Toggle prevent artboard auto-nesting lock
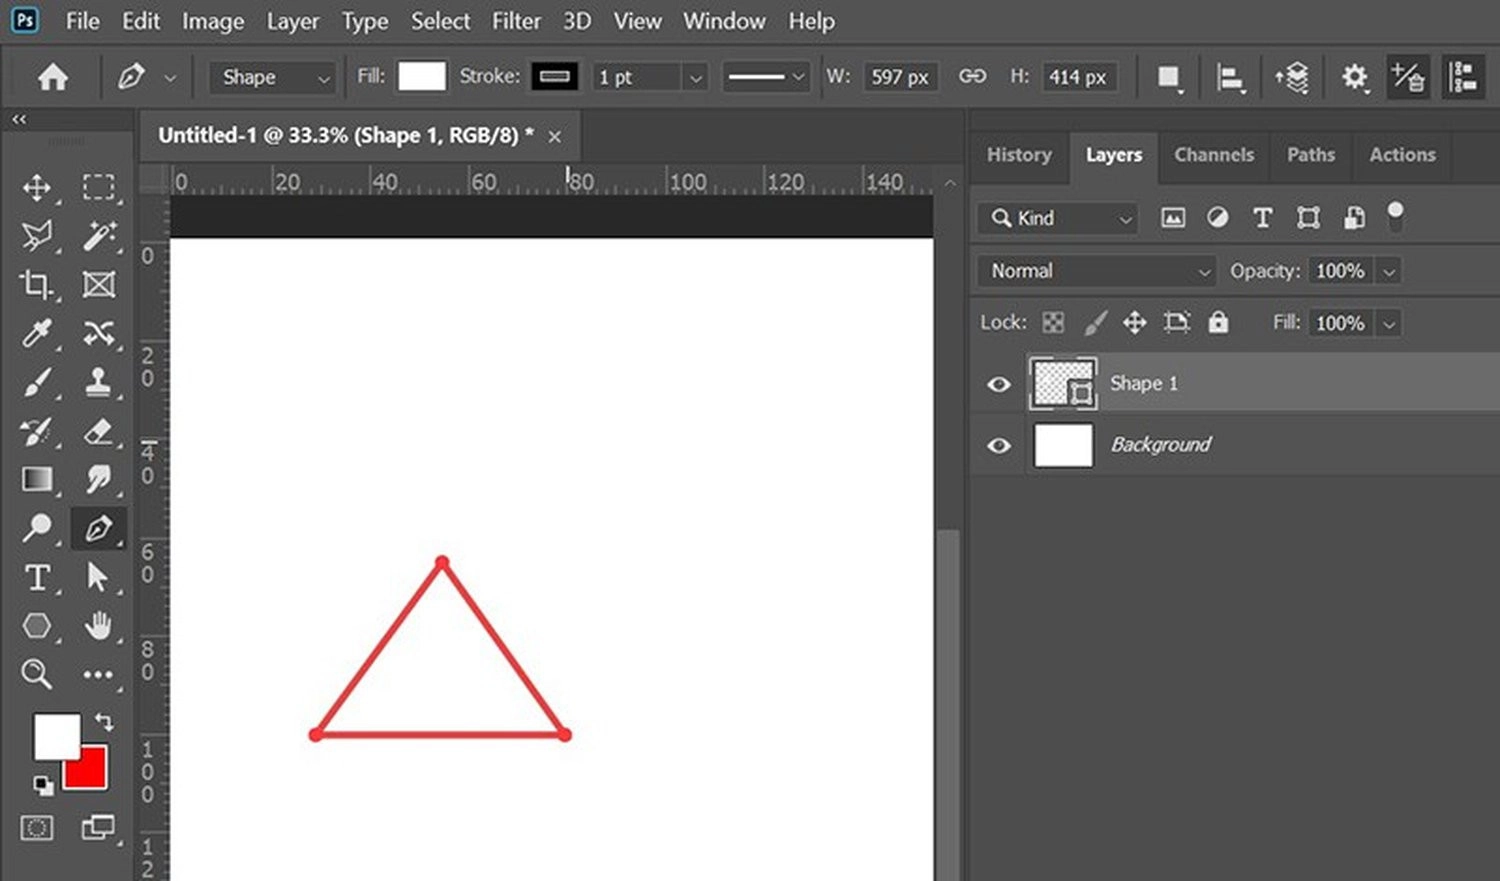Image resolution: width=1500 pixels, height=881 pixels. click(1176, 322)
